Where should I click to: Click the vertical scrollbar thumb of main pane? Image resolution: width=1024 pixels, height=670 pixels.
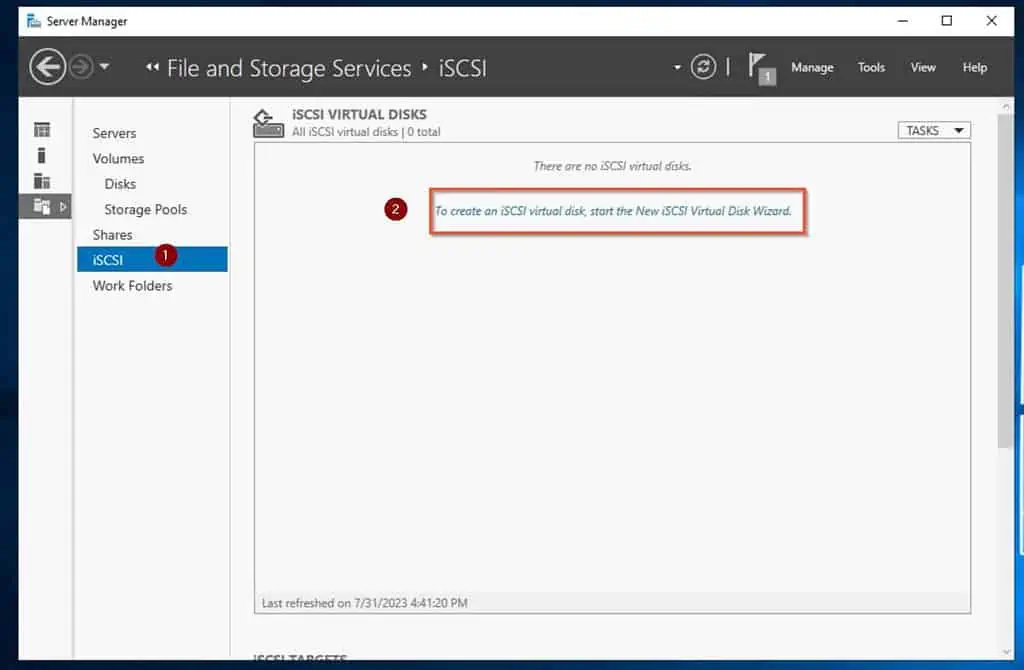[1005, 281]
